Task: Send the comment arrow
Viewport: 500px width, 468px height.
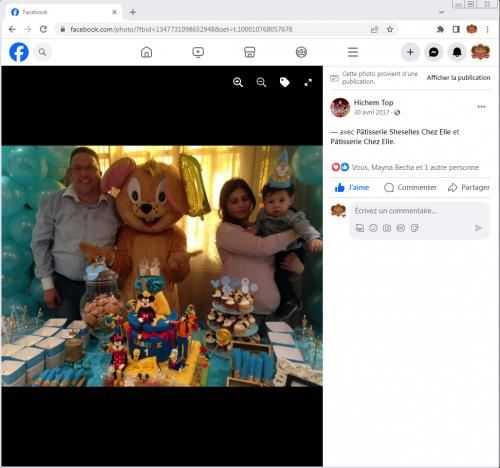Action: (x=478, y=228)
